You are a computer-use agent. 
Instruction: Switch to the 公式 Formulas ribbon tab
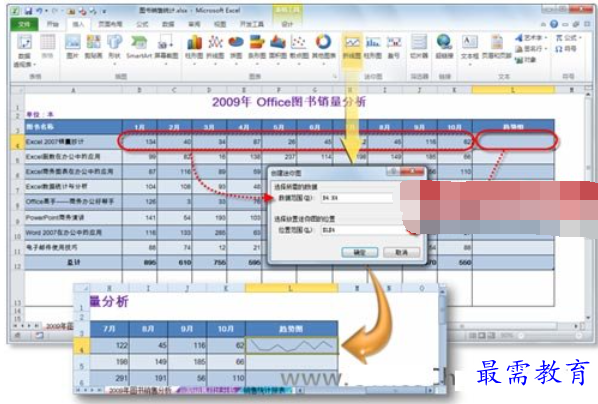pos(142,24)
